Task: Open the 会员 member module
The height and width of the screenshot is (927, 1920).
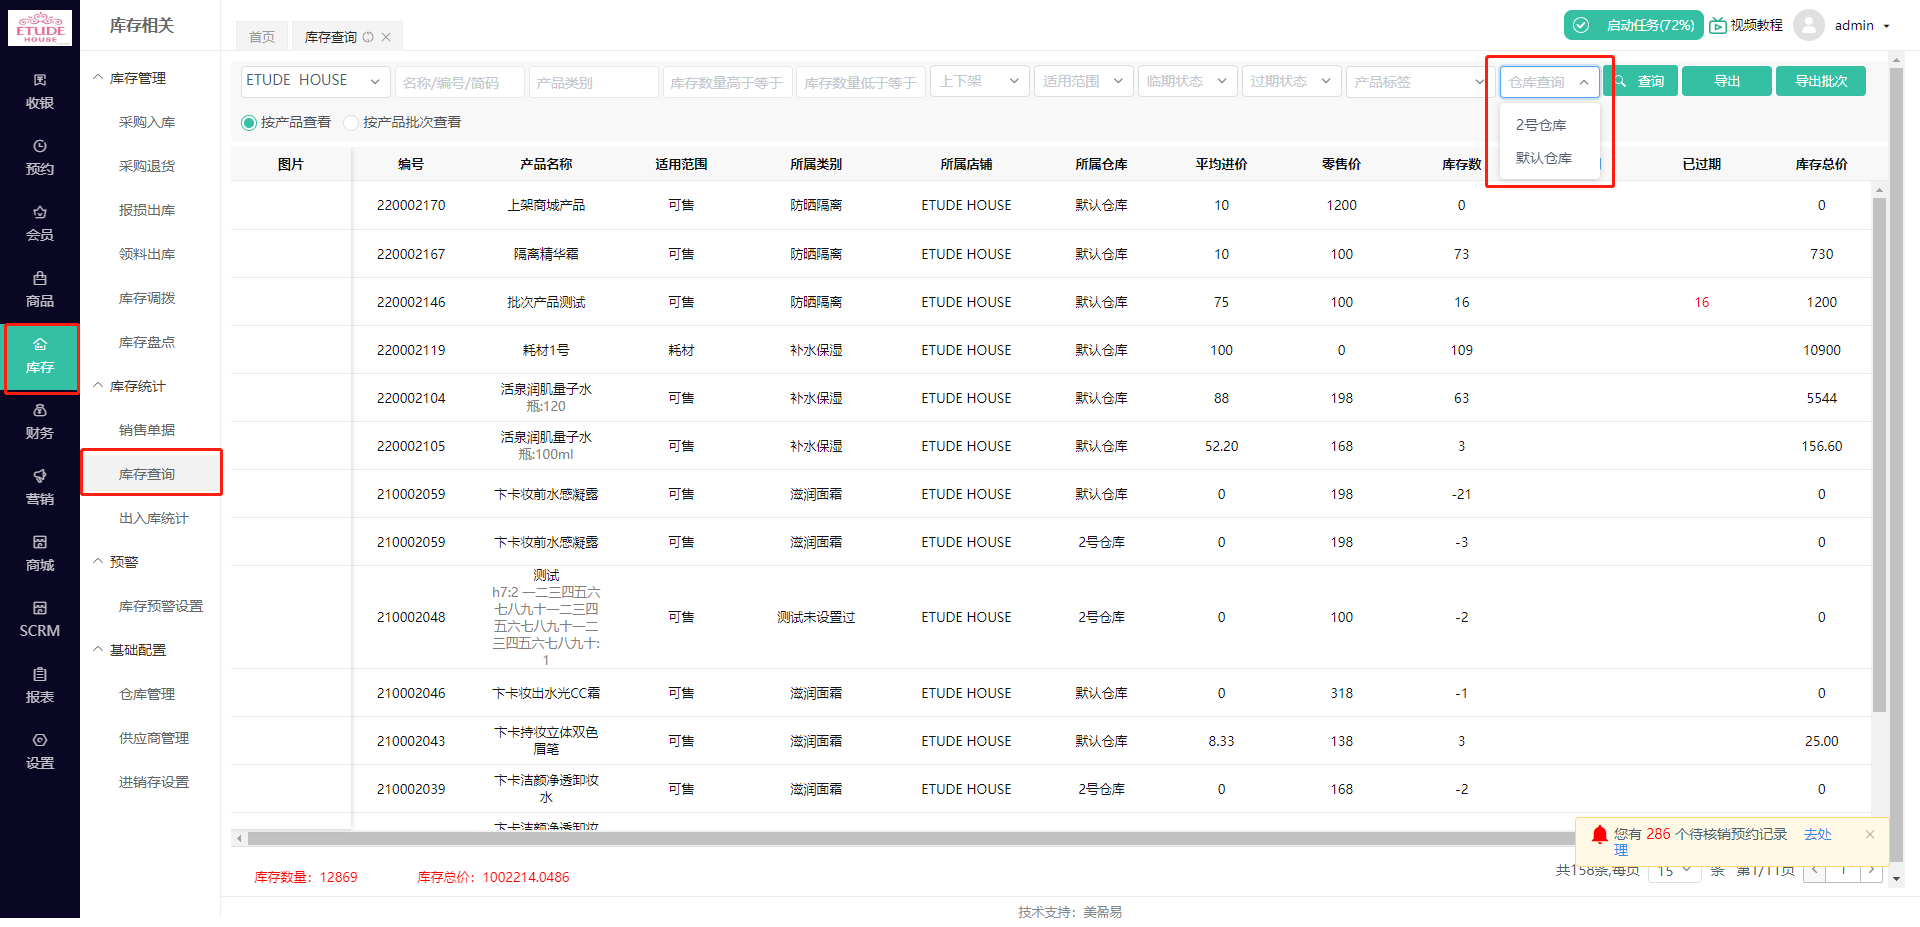Action: pos(40,223)
